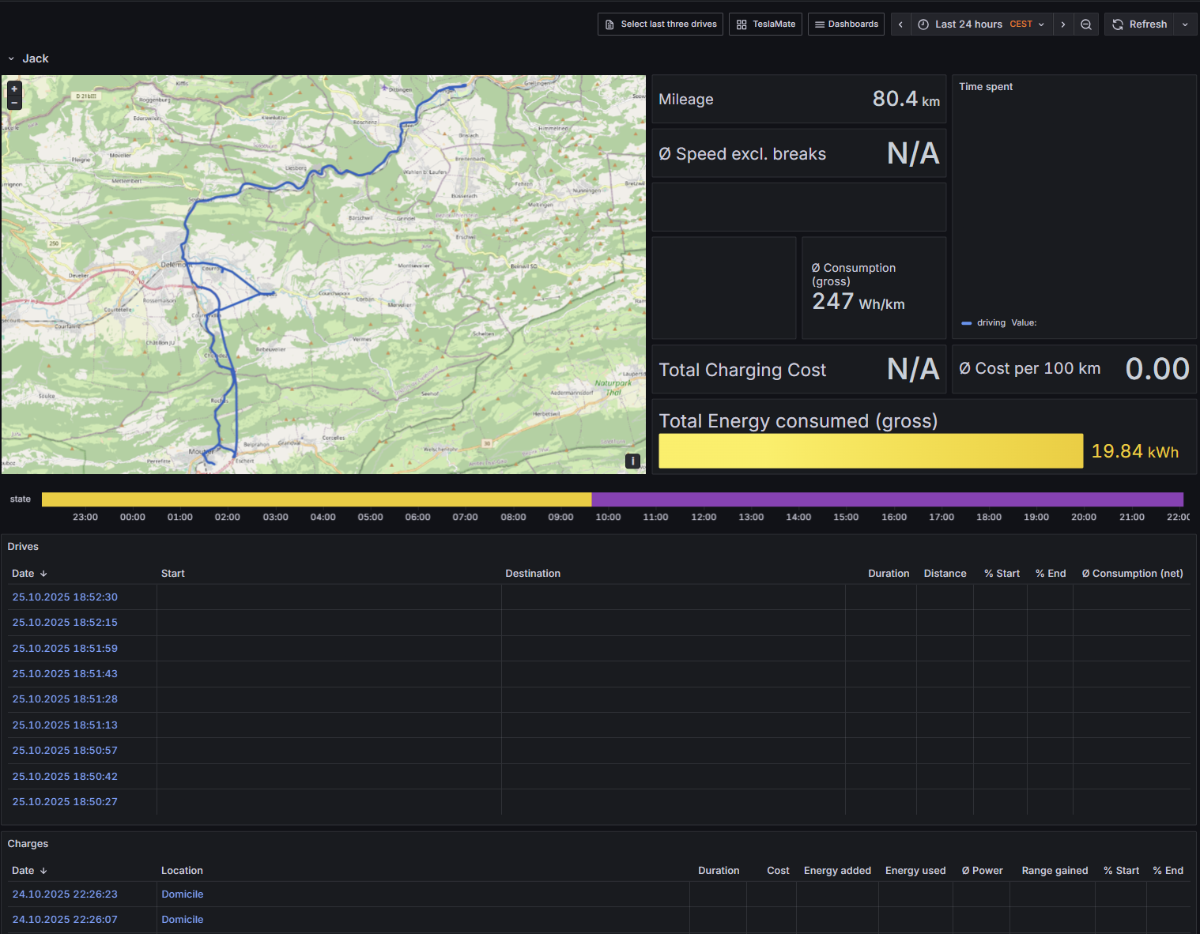Toggle the driving legend series
The width and height of the screenshot is (1200, 934).
pyautogui.click(x=991, y=323)
